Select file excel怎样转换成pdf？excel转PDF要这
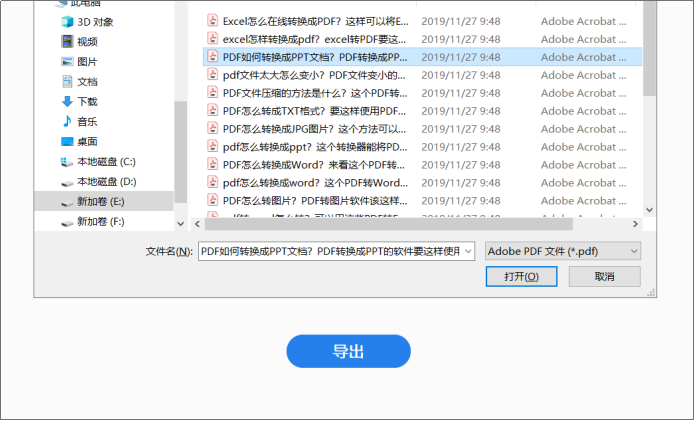This screenshot has height=421, width=695. tap(314, 39)
